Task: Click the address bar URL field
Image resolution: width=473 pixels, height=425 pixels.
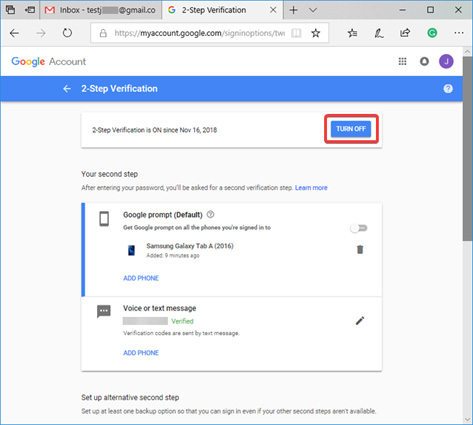Action: (199, 33)
